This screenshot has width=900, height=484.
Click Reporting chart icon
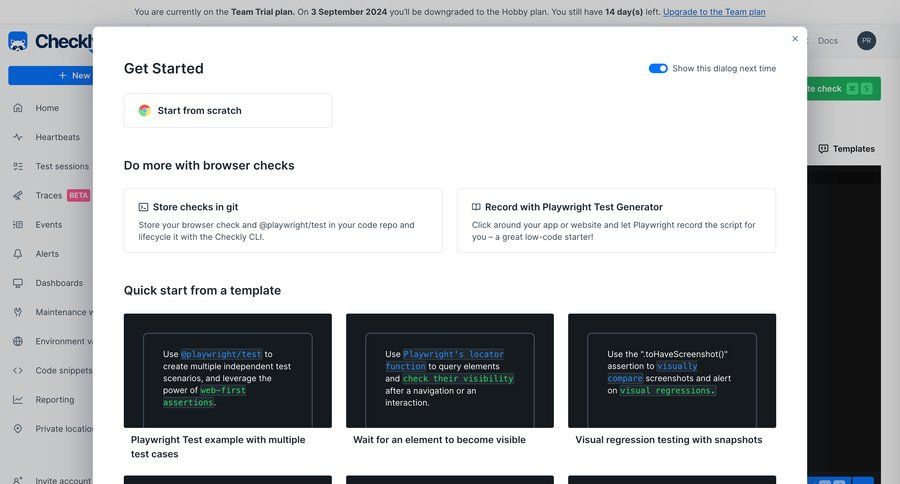18,400
